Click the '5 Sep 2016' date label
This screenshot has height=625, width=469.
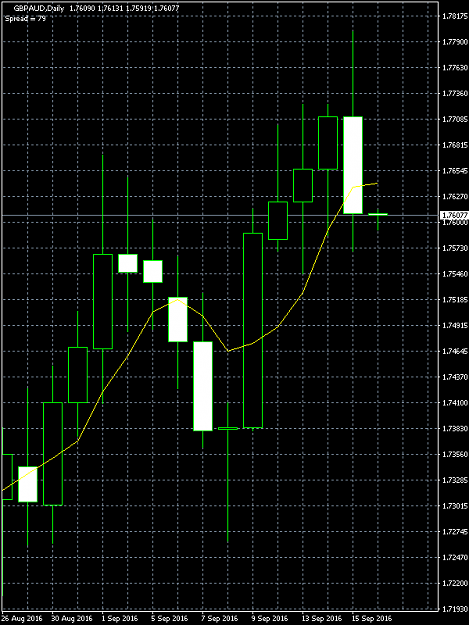[x=170, y=619]
